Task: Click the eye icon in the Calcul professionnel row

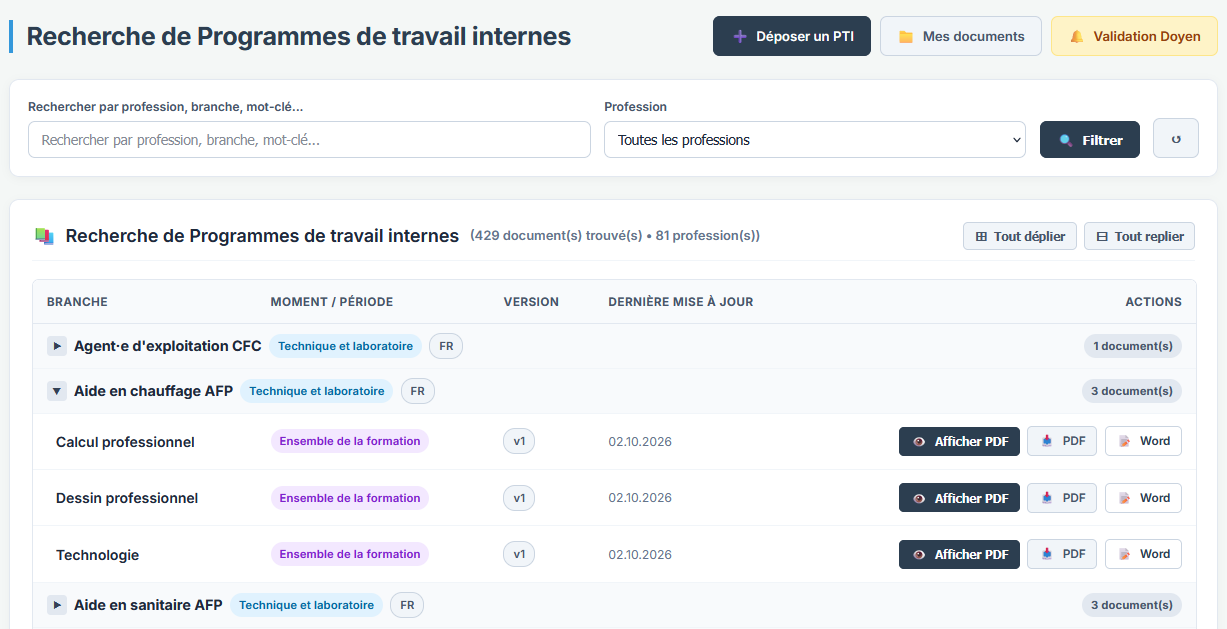Action: pyautogui.click(x=919, y=442)
